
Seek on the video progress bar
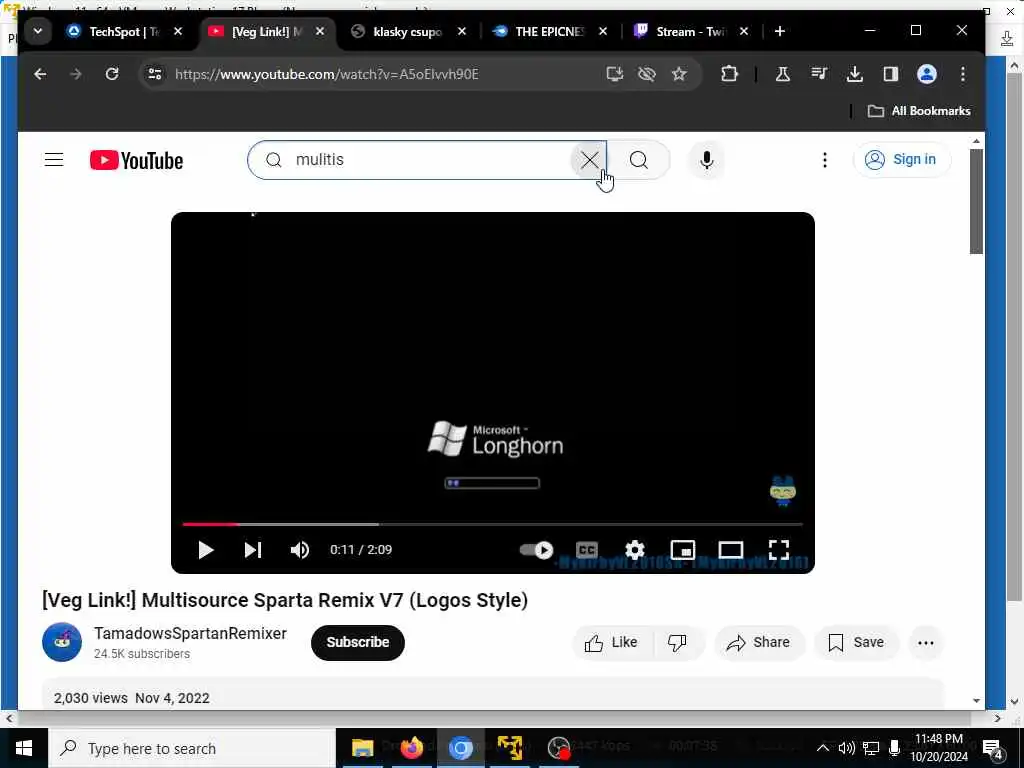pyautogui.click(x=492, y=524)
